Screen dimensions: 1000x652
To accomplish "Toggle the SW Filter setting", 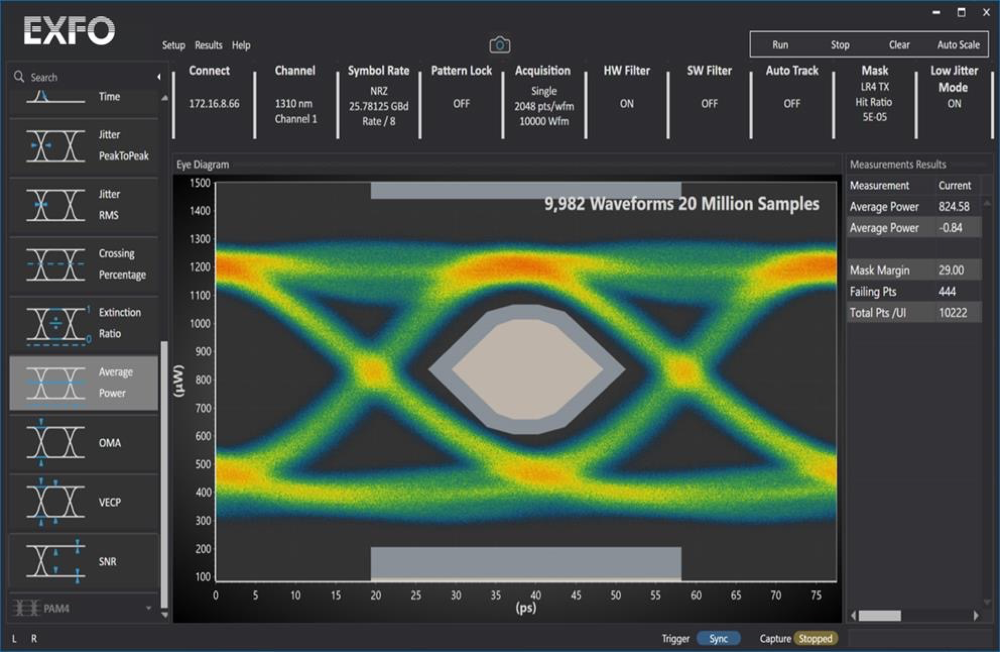I will (x=709, y=103).
